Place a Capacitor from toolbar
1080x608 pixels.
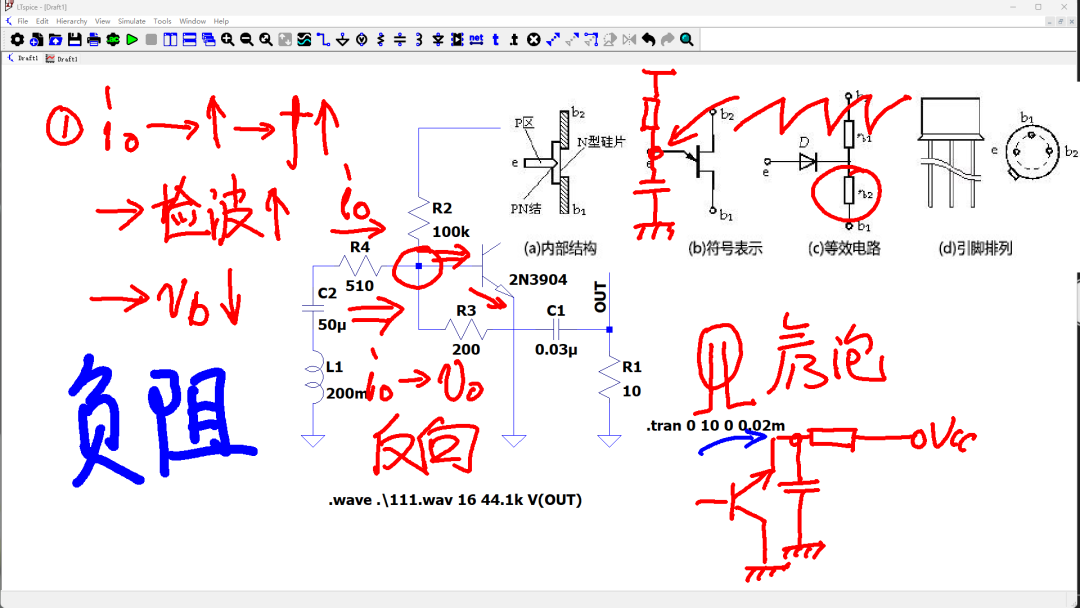[x=399, y=40]
